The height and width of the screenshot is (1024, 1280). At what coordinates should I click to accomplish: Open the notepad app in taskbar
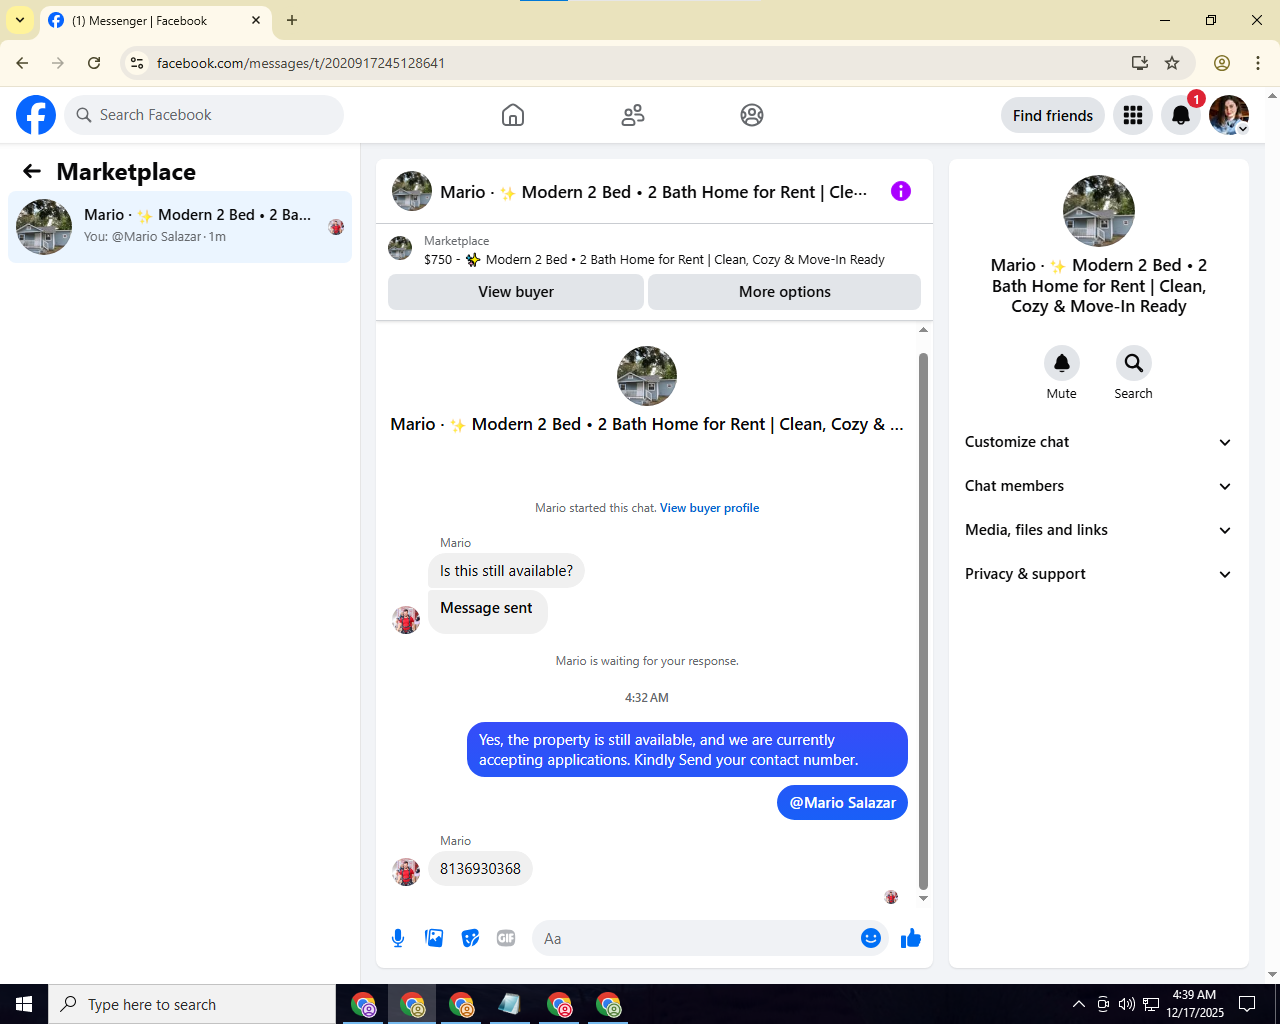coord(510,1004)
